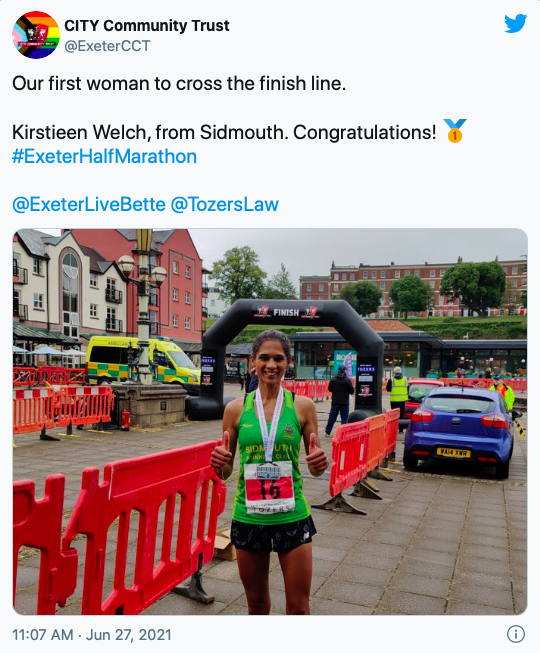This screenshot has width=540, height=653.
Task: Click the red barrier in photo foreground
Action: coord(119,529)
